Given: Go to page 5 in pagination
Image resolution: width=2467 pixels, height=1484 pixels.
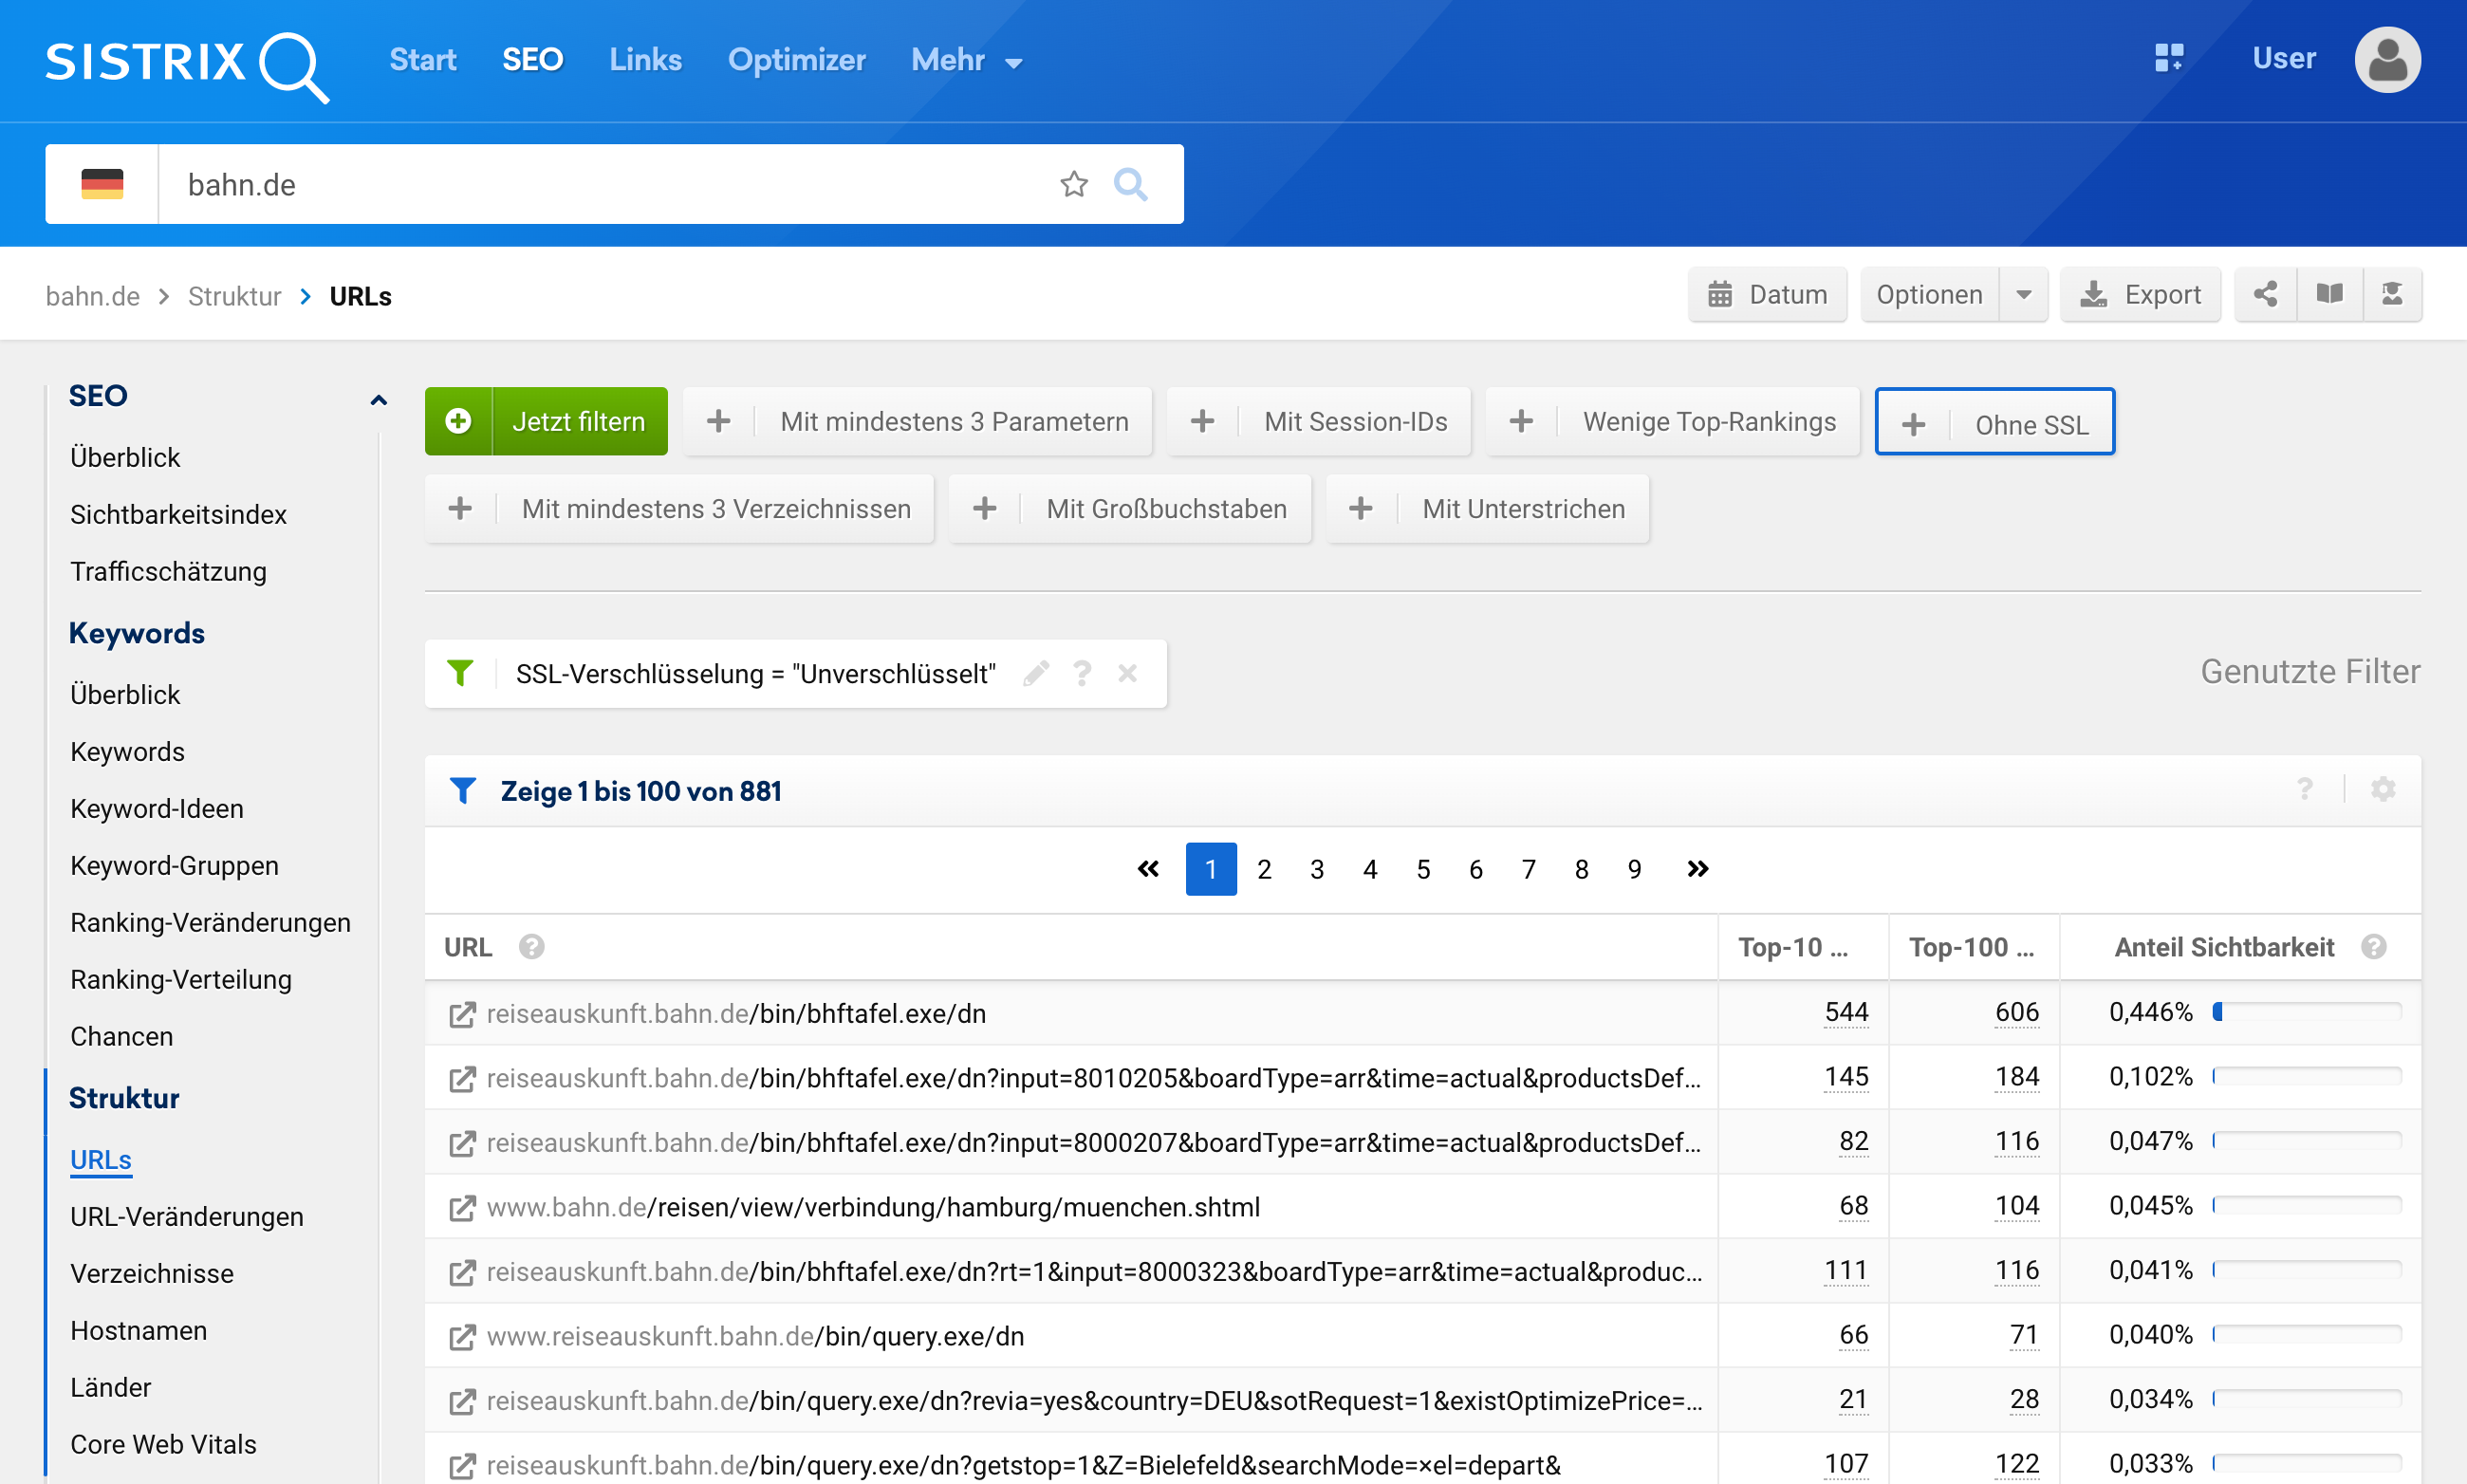Looking at the screenshot, I should pyautogui.click(x=1422, y=869).
